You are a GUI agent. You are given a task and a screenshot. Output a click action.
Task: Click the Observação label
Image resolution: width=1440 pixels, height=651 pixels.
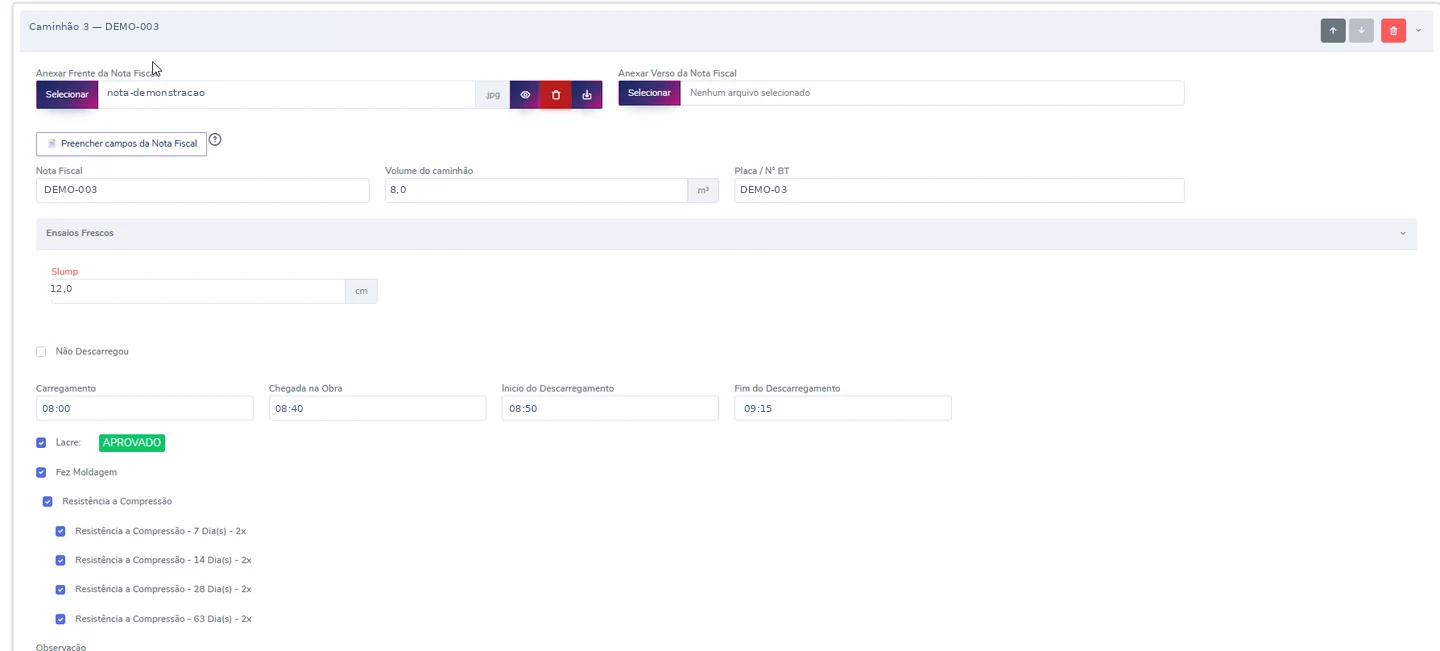click(x=61, y=647)
